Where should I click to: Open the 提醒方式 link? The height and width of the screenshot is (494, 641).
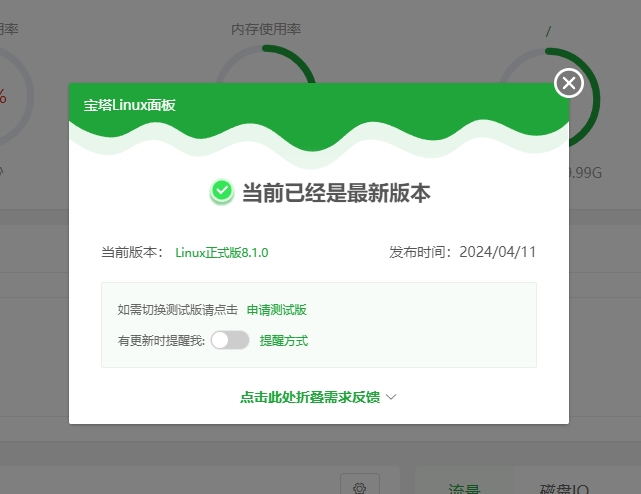click(284, 340)
